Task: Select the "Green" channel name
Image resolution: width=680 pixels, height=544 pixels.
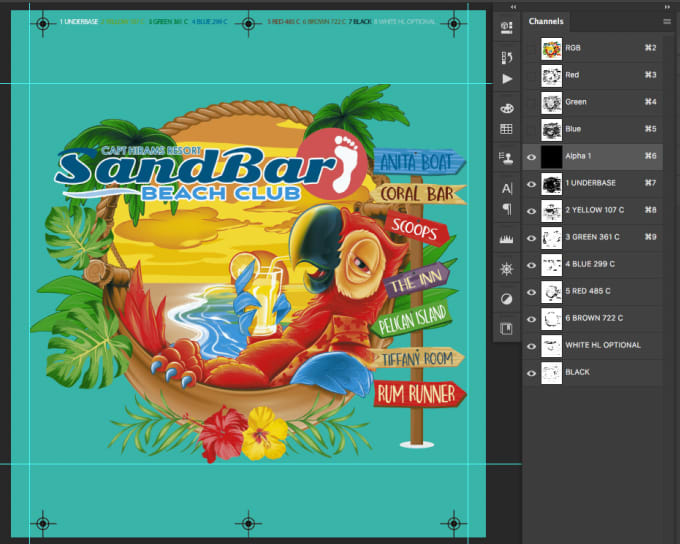Action: 575,102
